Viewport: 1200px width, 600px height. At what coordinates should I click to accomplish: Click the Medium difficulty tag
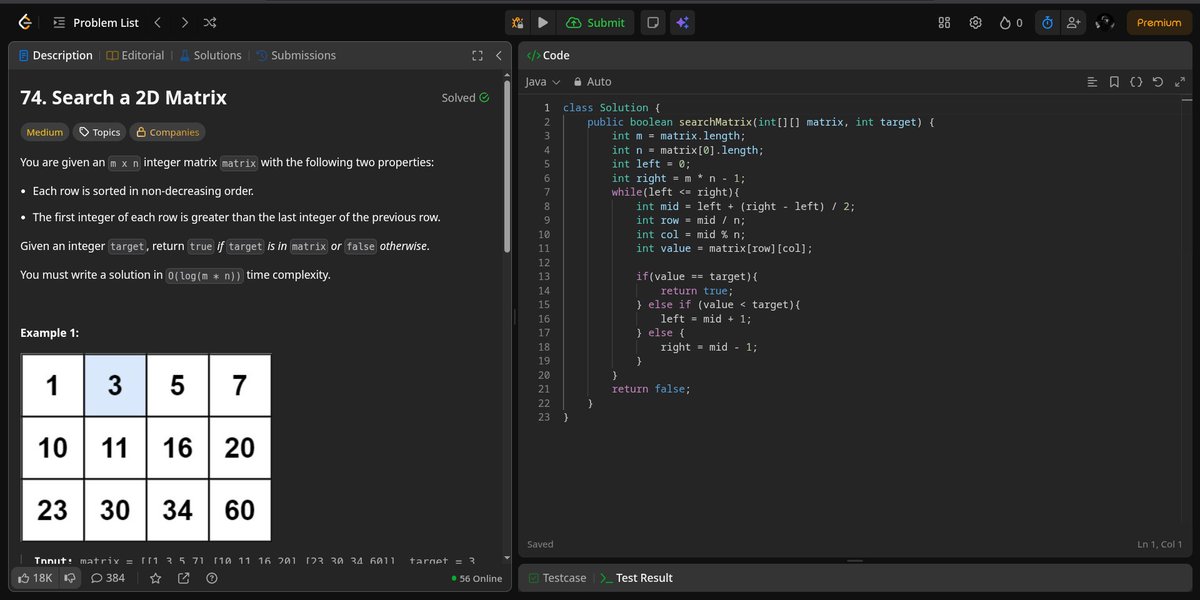click(x=44, y=132)
